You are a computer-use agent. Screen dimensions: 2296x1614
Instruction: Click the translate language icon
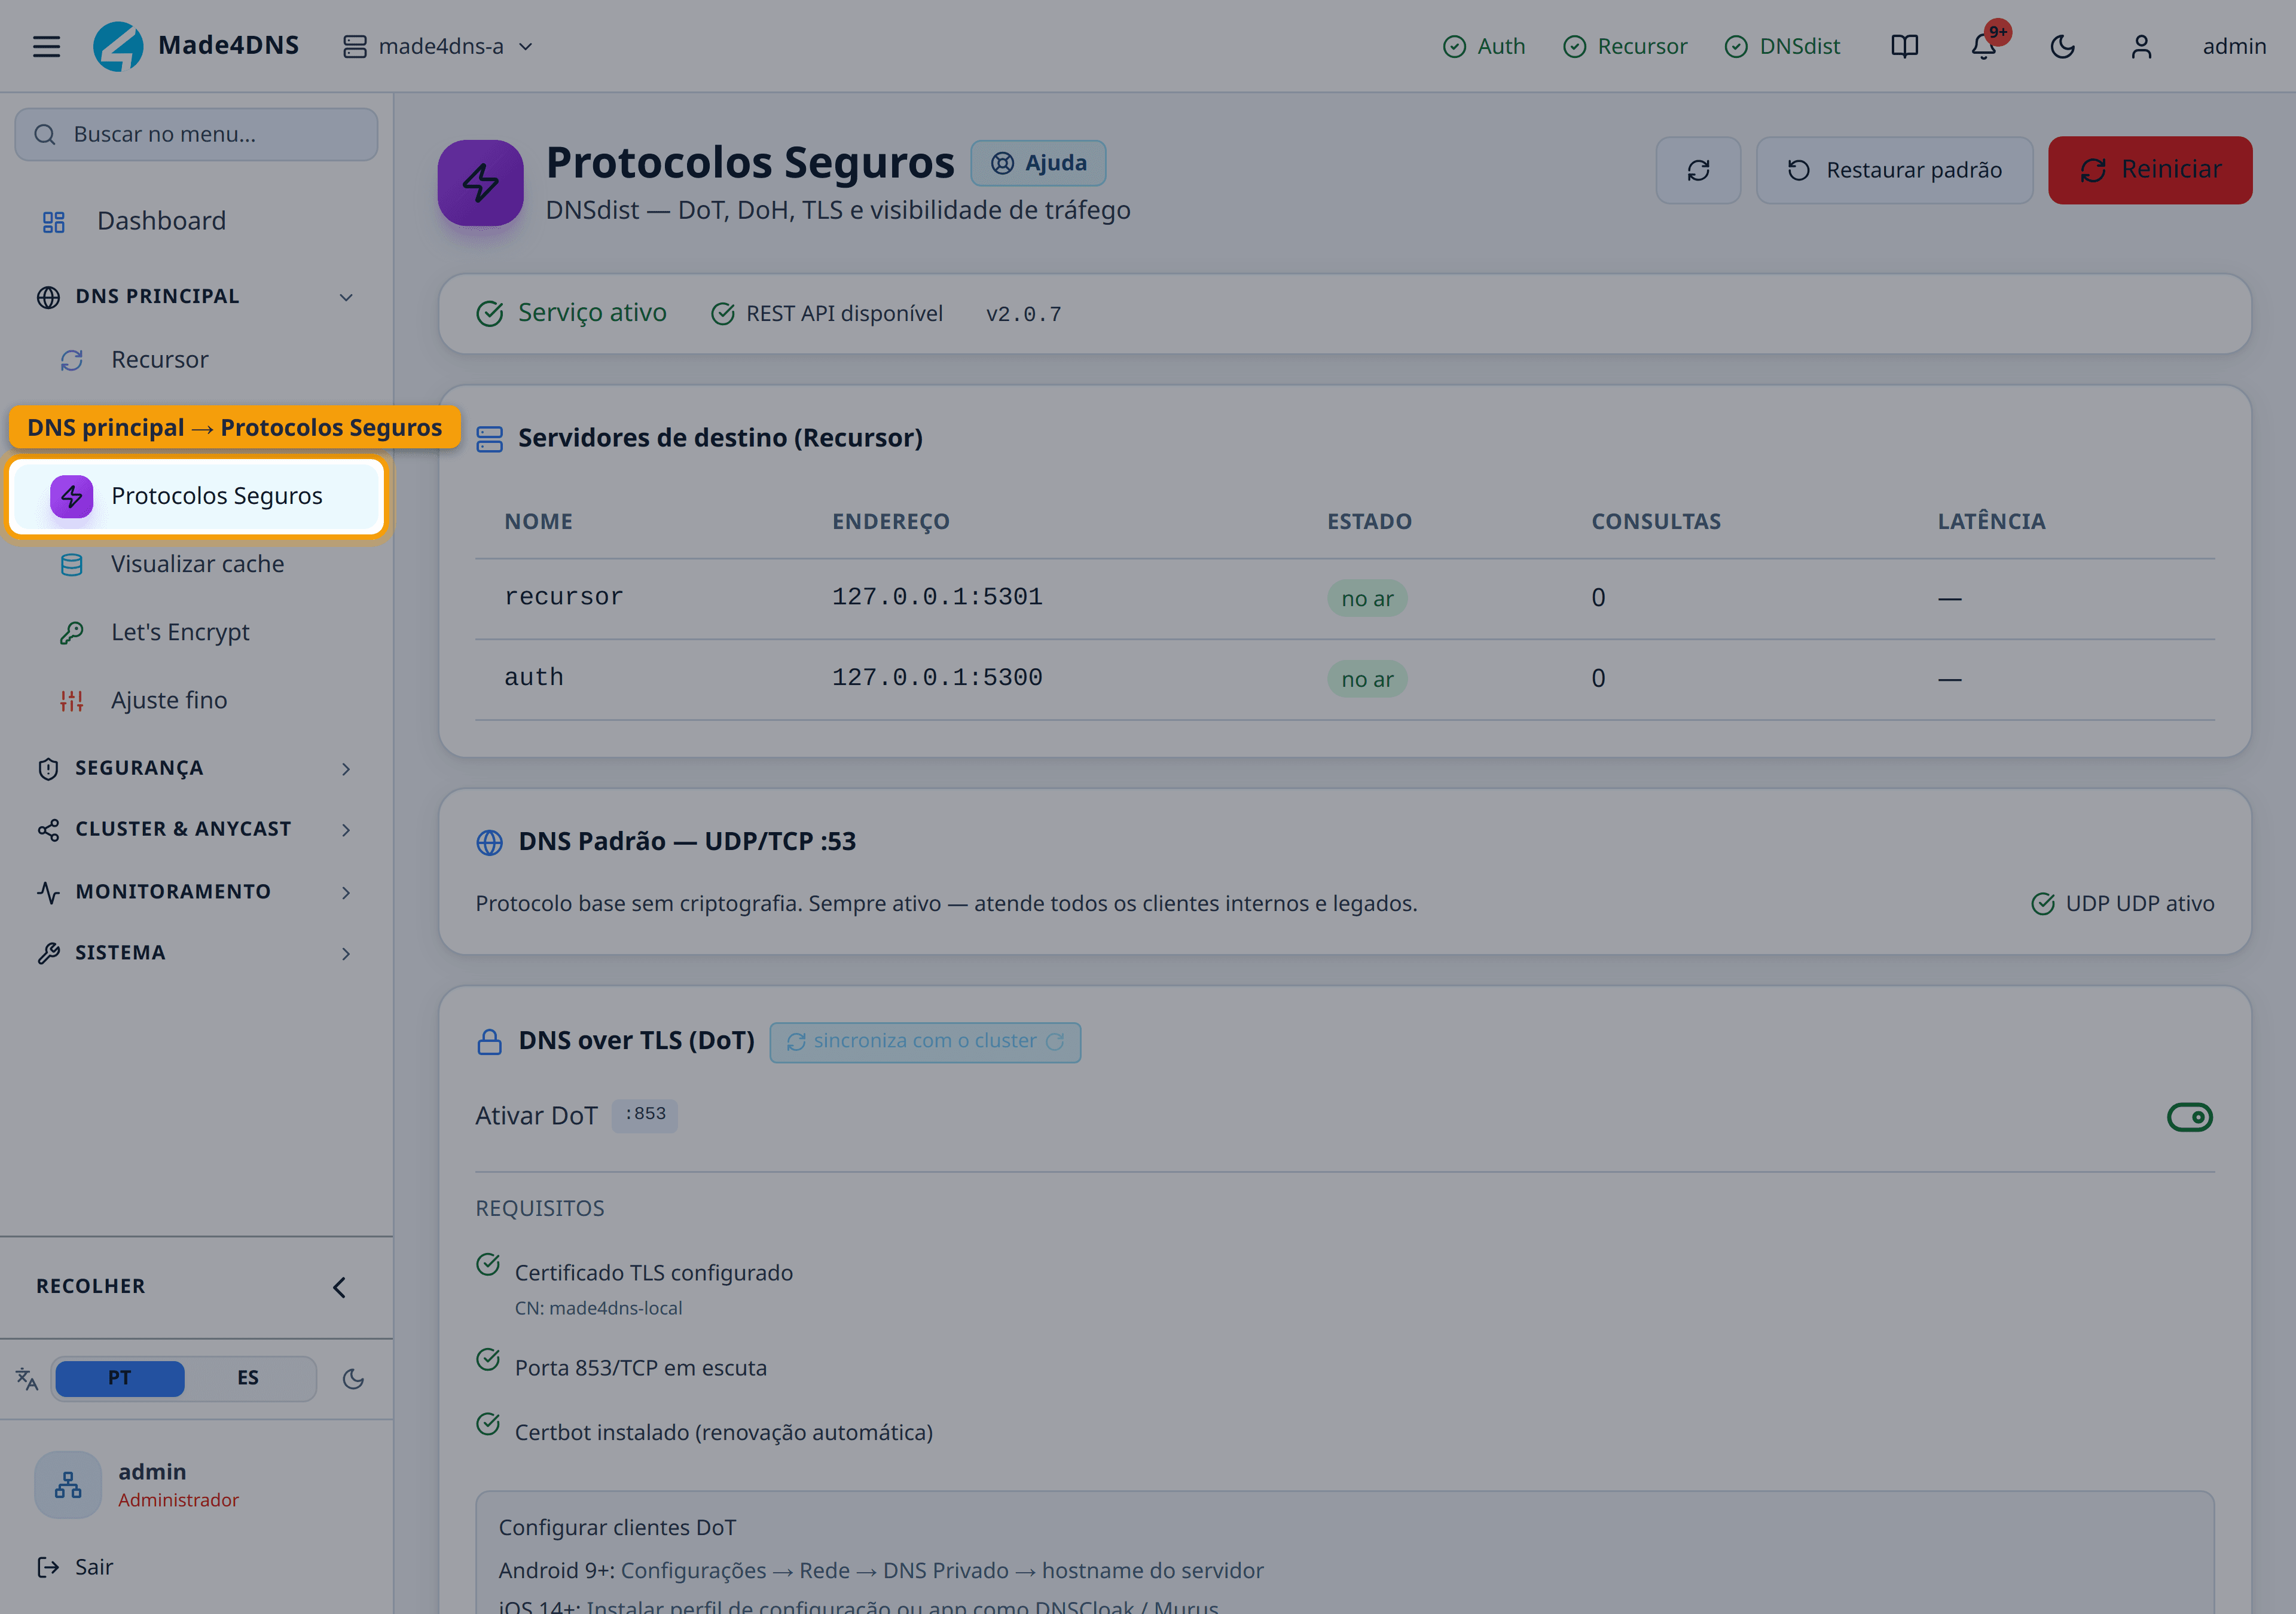coord(27,1379)
